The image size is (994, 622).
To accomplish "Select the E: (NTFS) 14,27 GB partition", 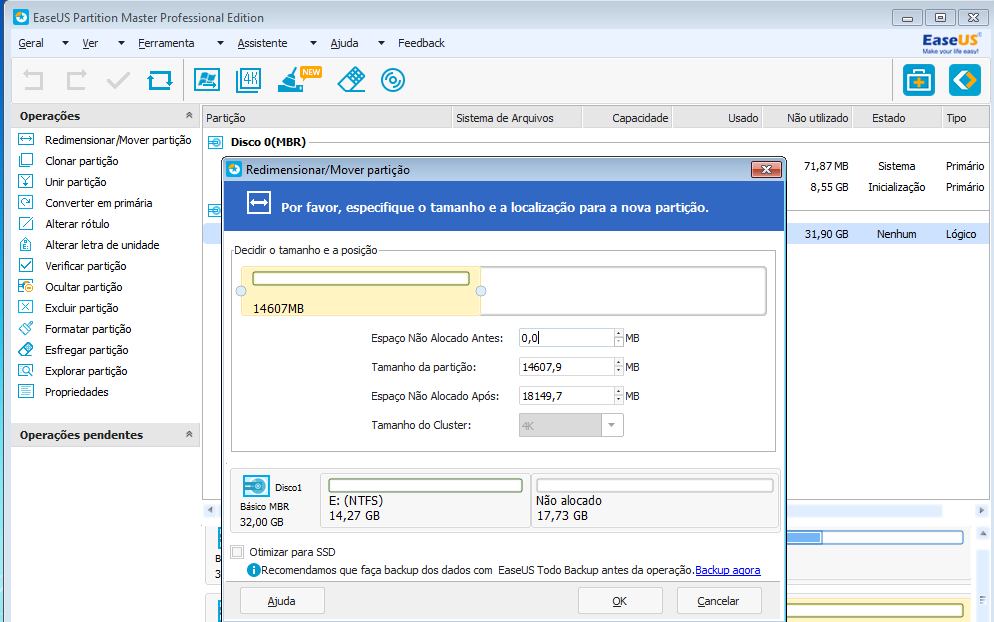I will pos(425,500).
